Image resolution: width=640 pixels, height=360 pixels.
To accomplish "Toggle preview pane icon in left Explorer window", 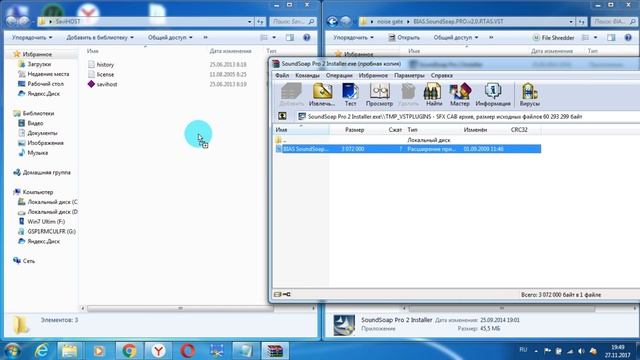I will click(290, 38).
